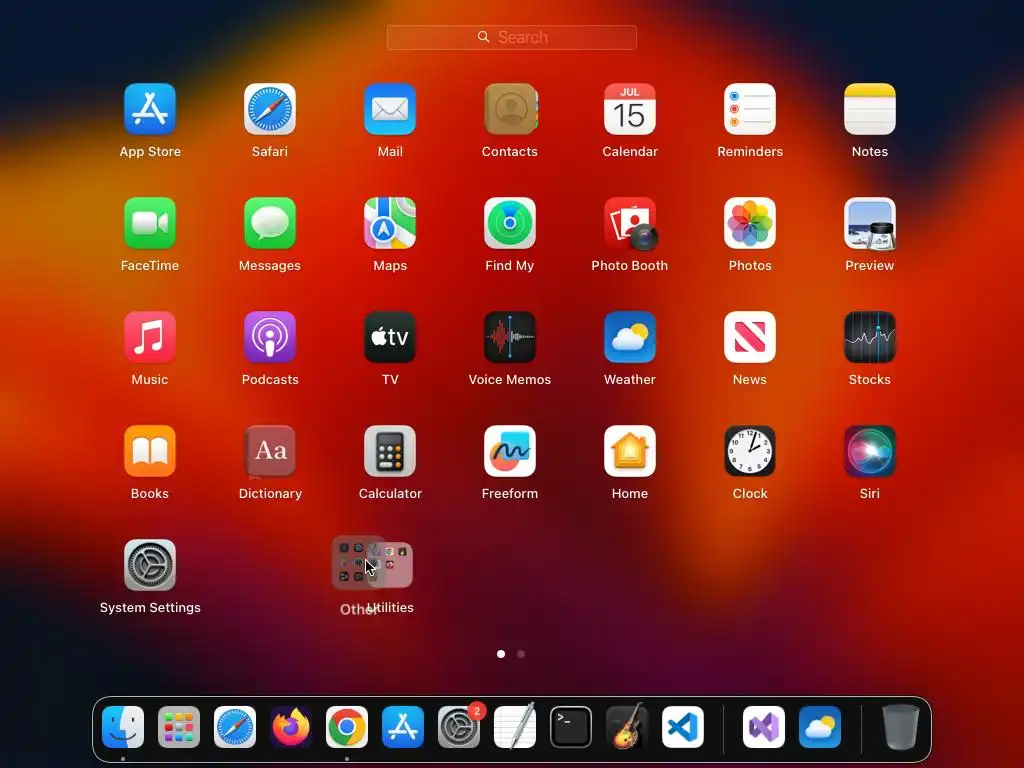Open Terminal in the Dock
Screen dimensions: 1024x768
tap(571, 727)
